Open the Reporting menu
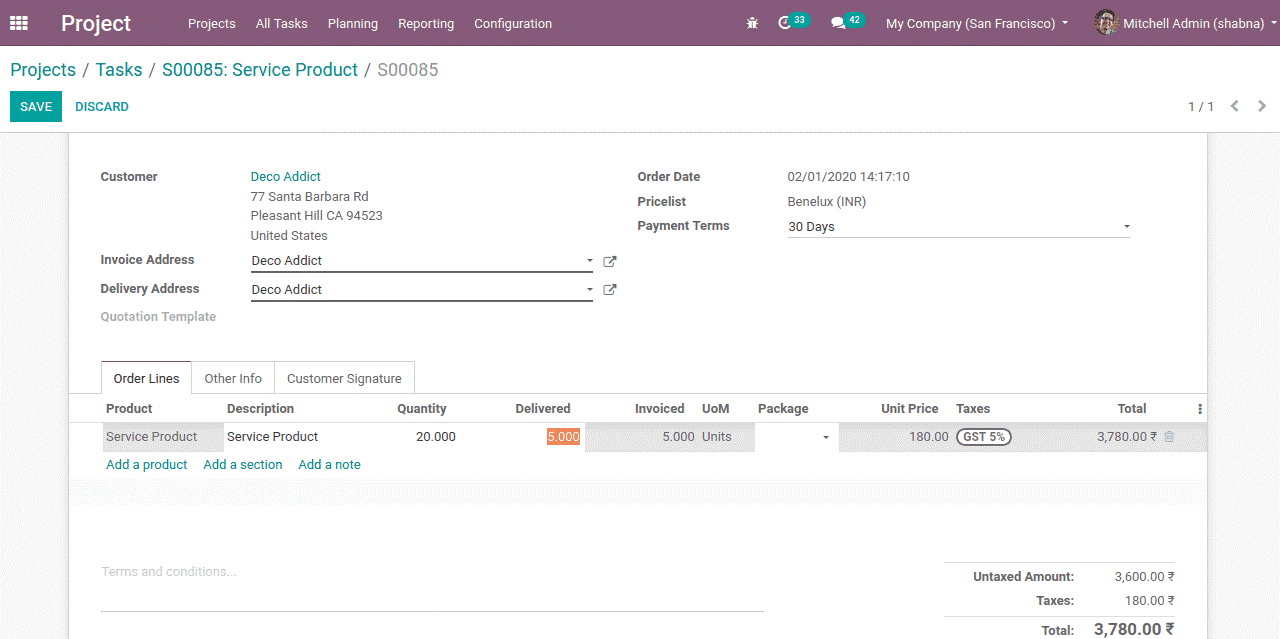Image resolution: width=1280 pixels, height=639 pixels. (x=426, y=23)
